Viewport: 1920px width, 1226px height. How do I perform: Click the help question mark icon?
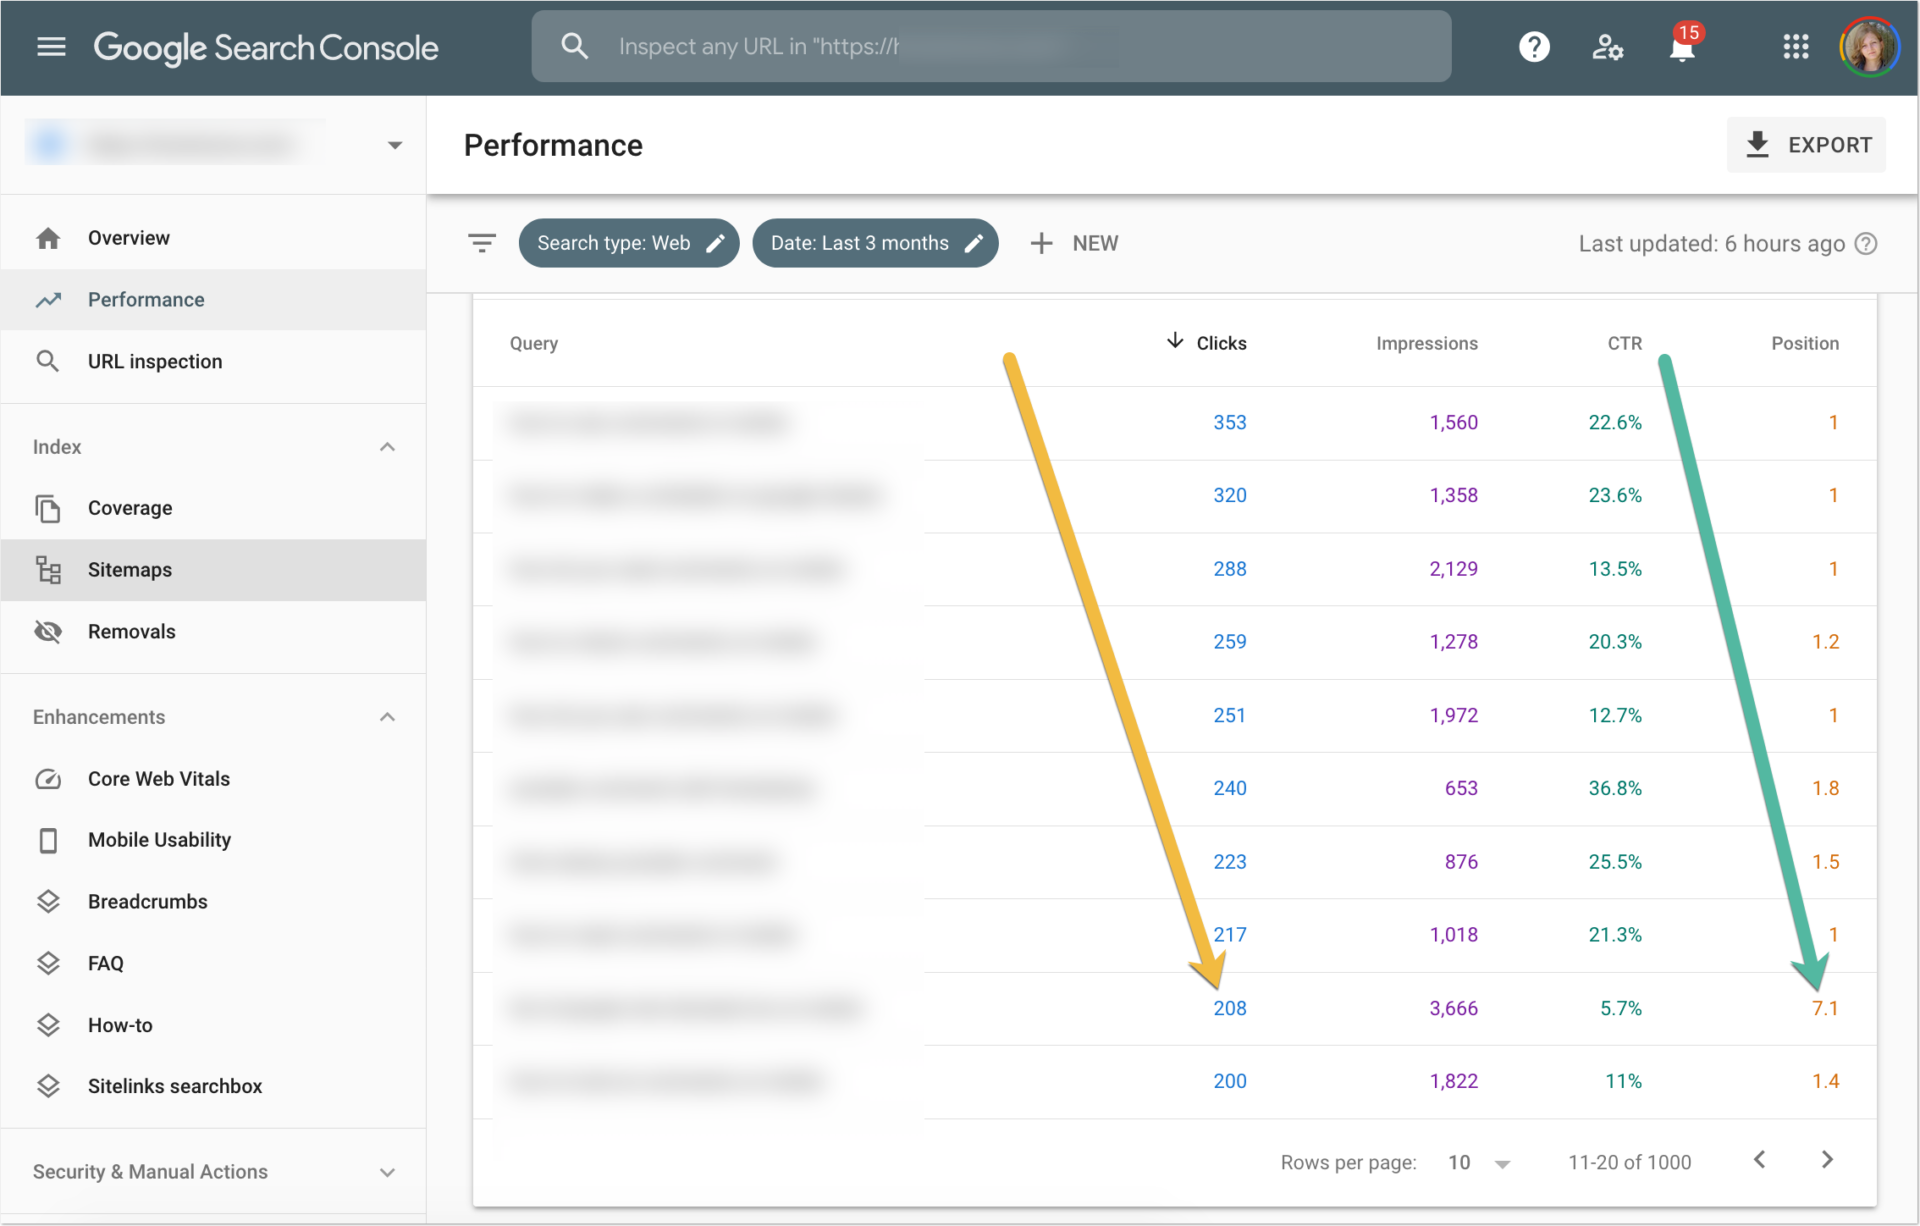pos(1534,46)
